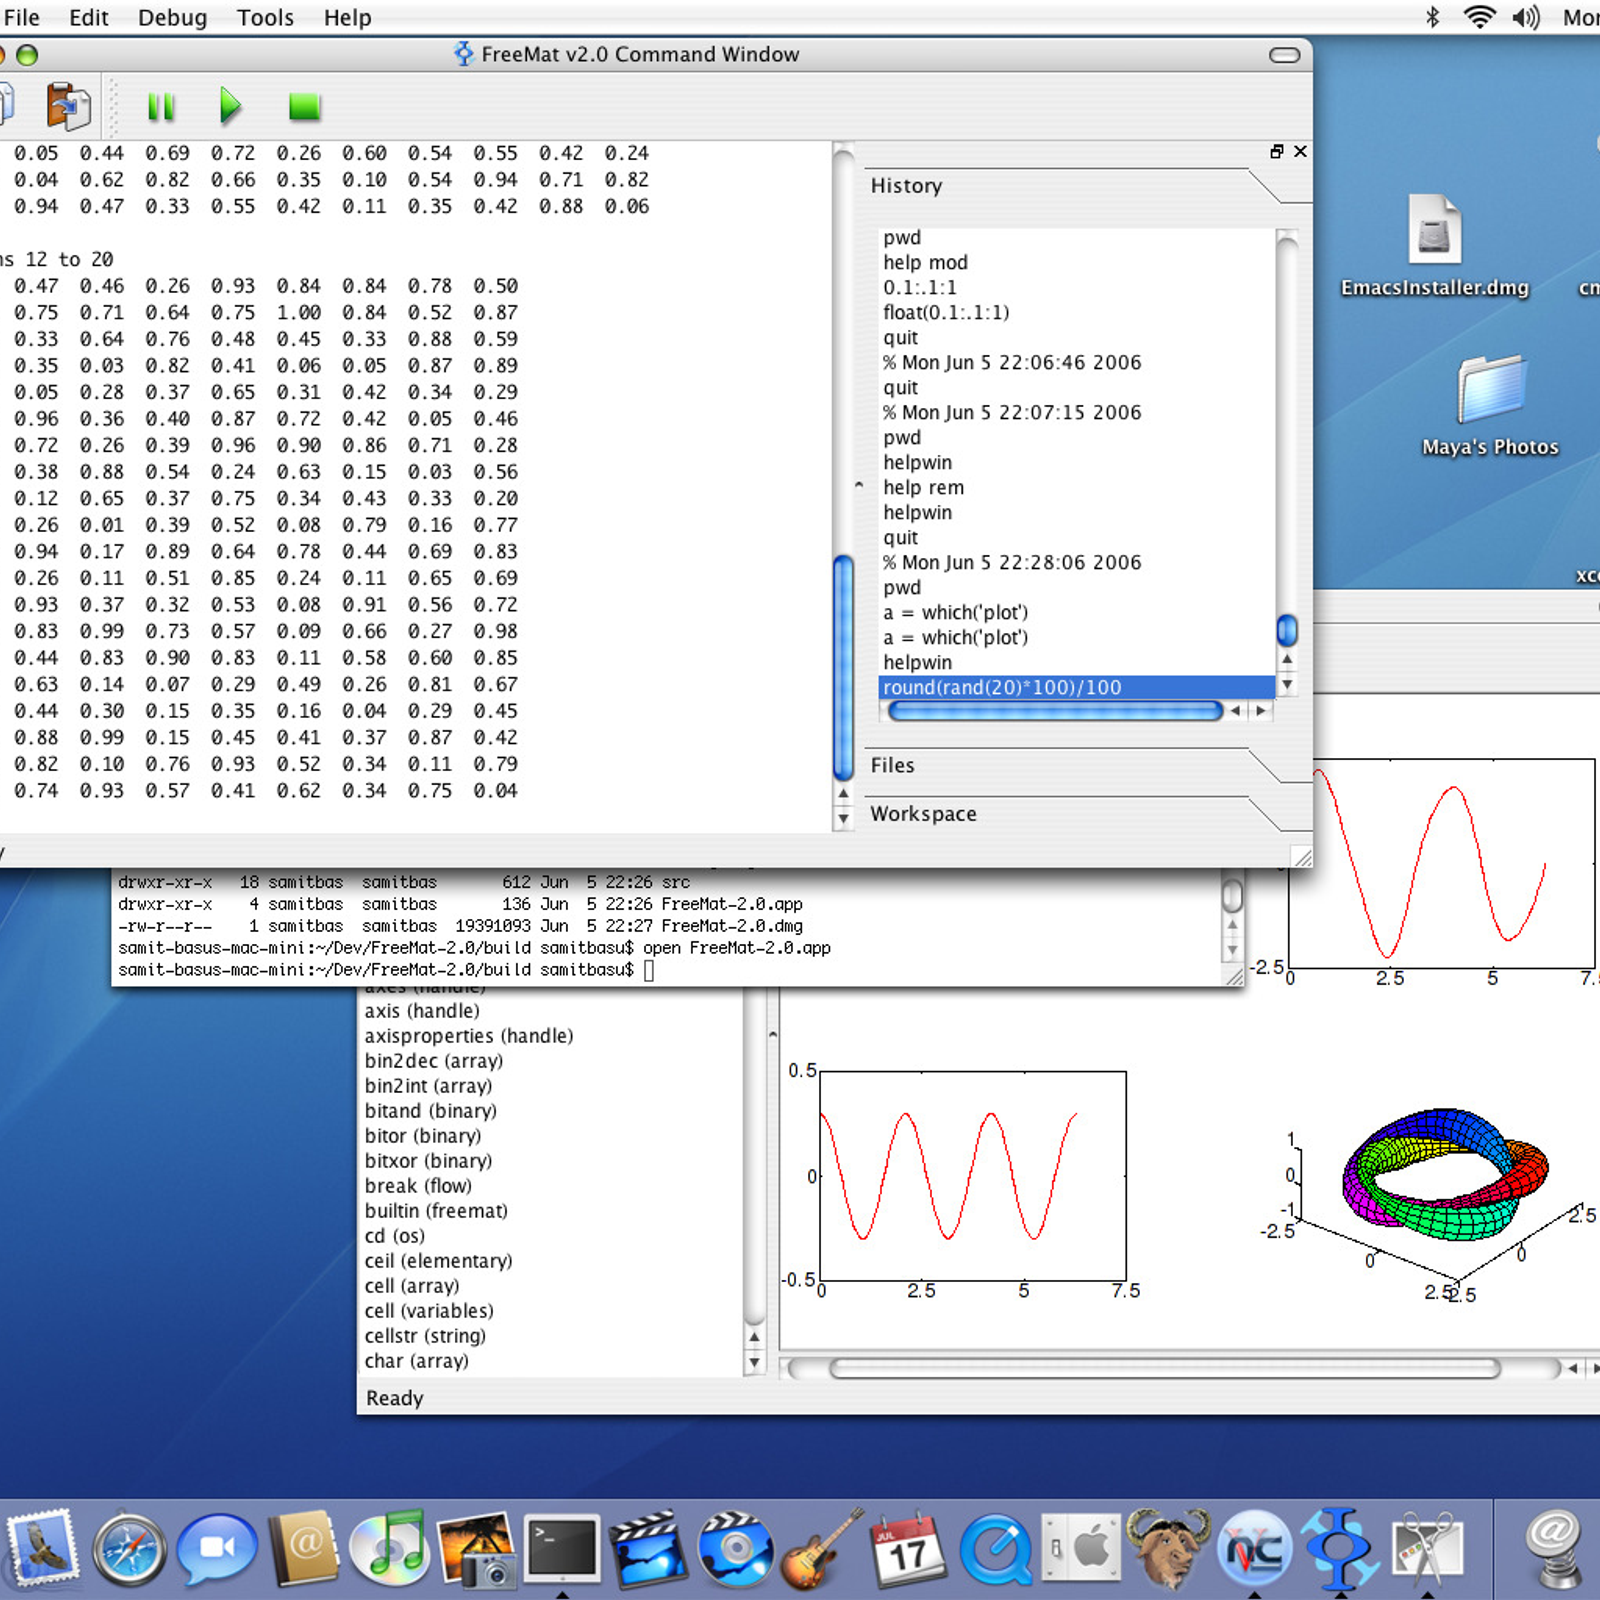This screenshot has height=1600, width=1600.
Task: Click the green play continue button
Action: (x=230, y=106)
